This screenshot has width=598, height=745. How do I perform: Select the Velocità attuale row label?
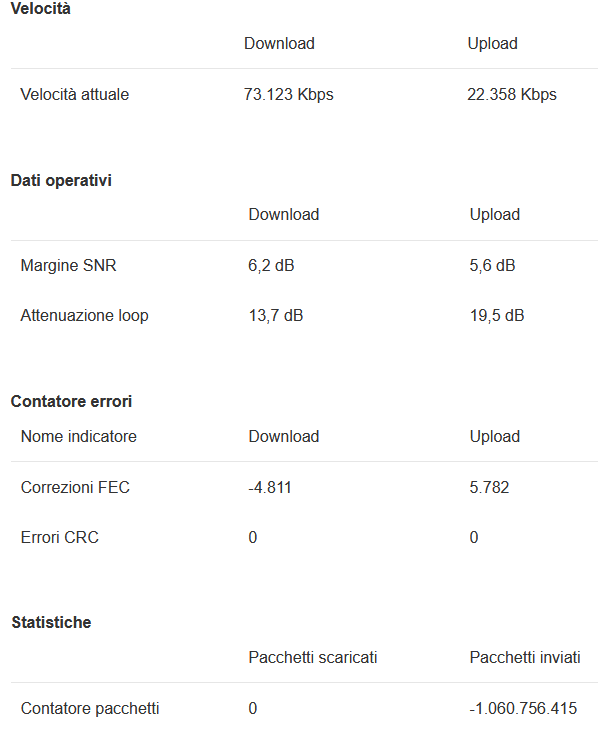[x=75, y=94]
